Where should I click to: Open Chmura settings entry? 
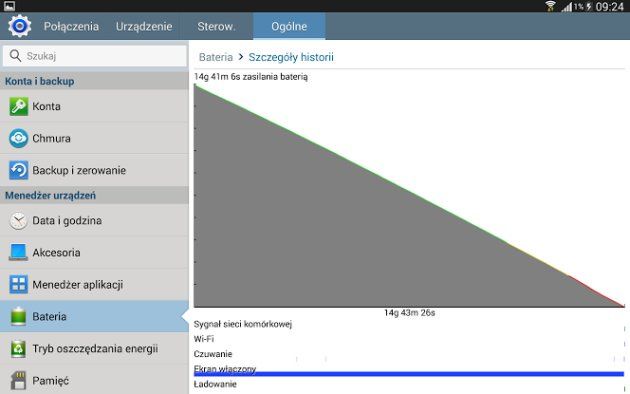click(x=94, y=138)
